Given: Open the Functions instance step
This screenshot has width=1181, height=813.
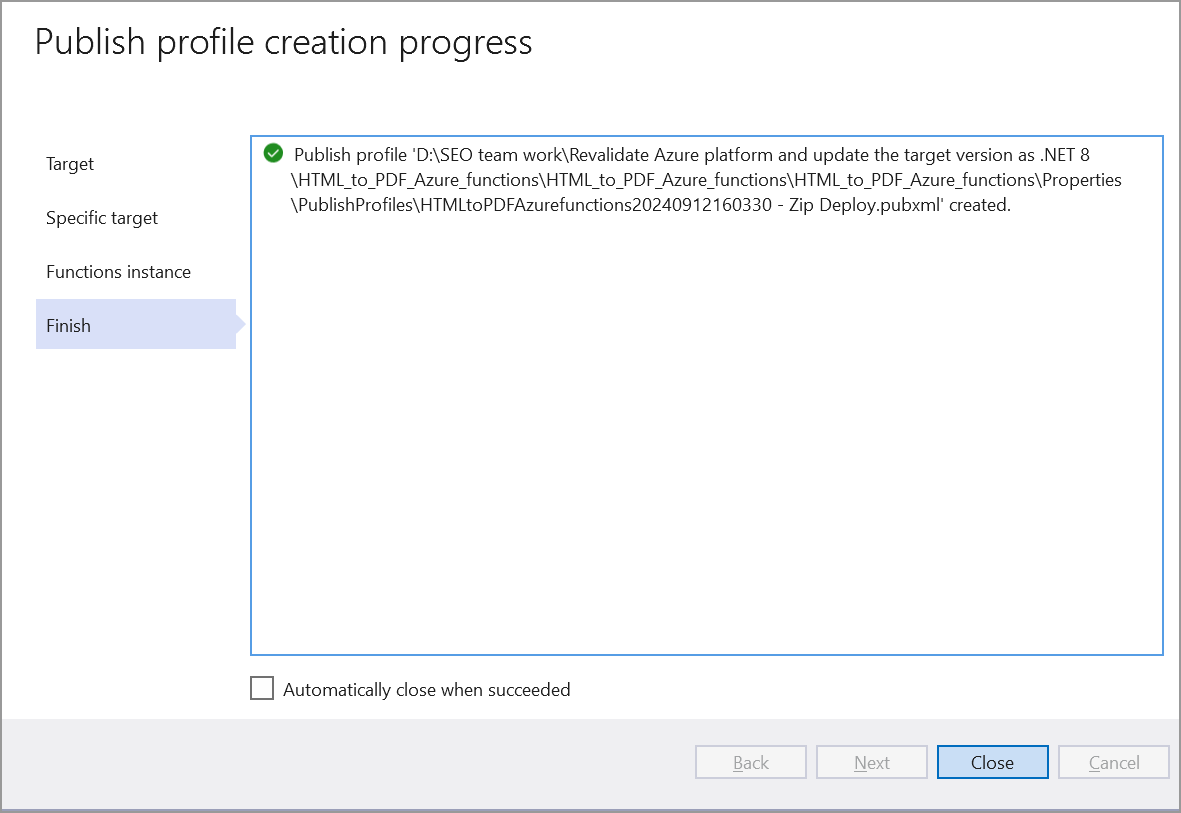Looking at the screenshot, I should [x=118, y=272].
